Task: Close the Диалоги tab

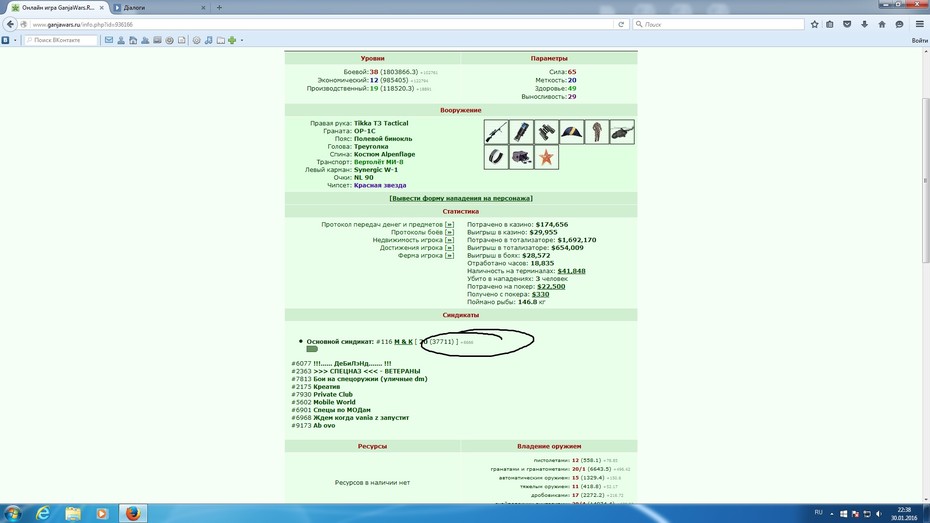Action: (x=203, y=8)
